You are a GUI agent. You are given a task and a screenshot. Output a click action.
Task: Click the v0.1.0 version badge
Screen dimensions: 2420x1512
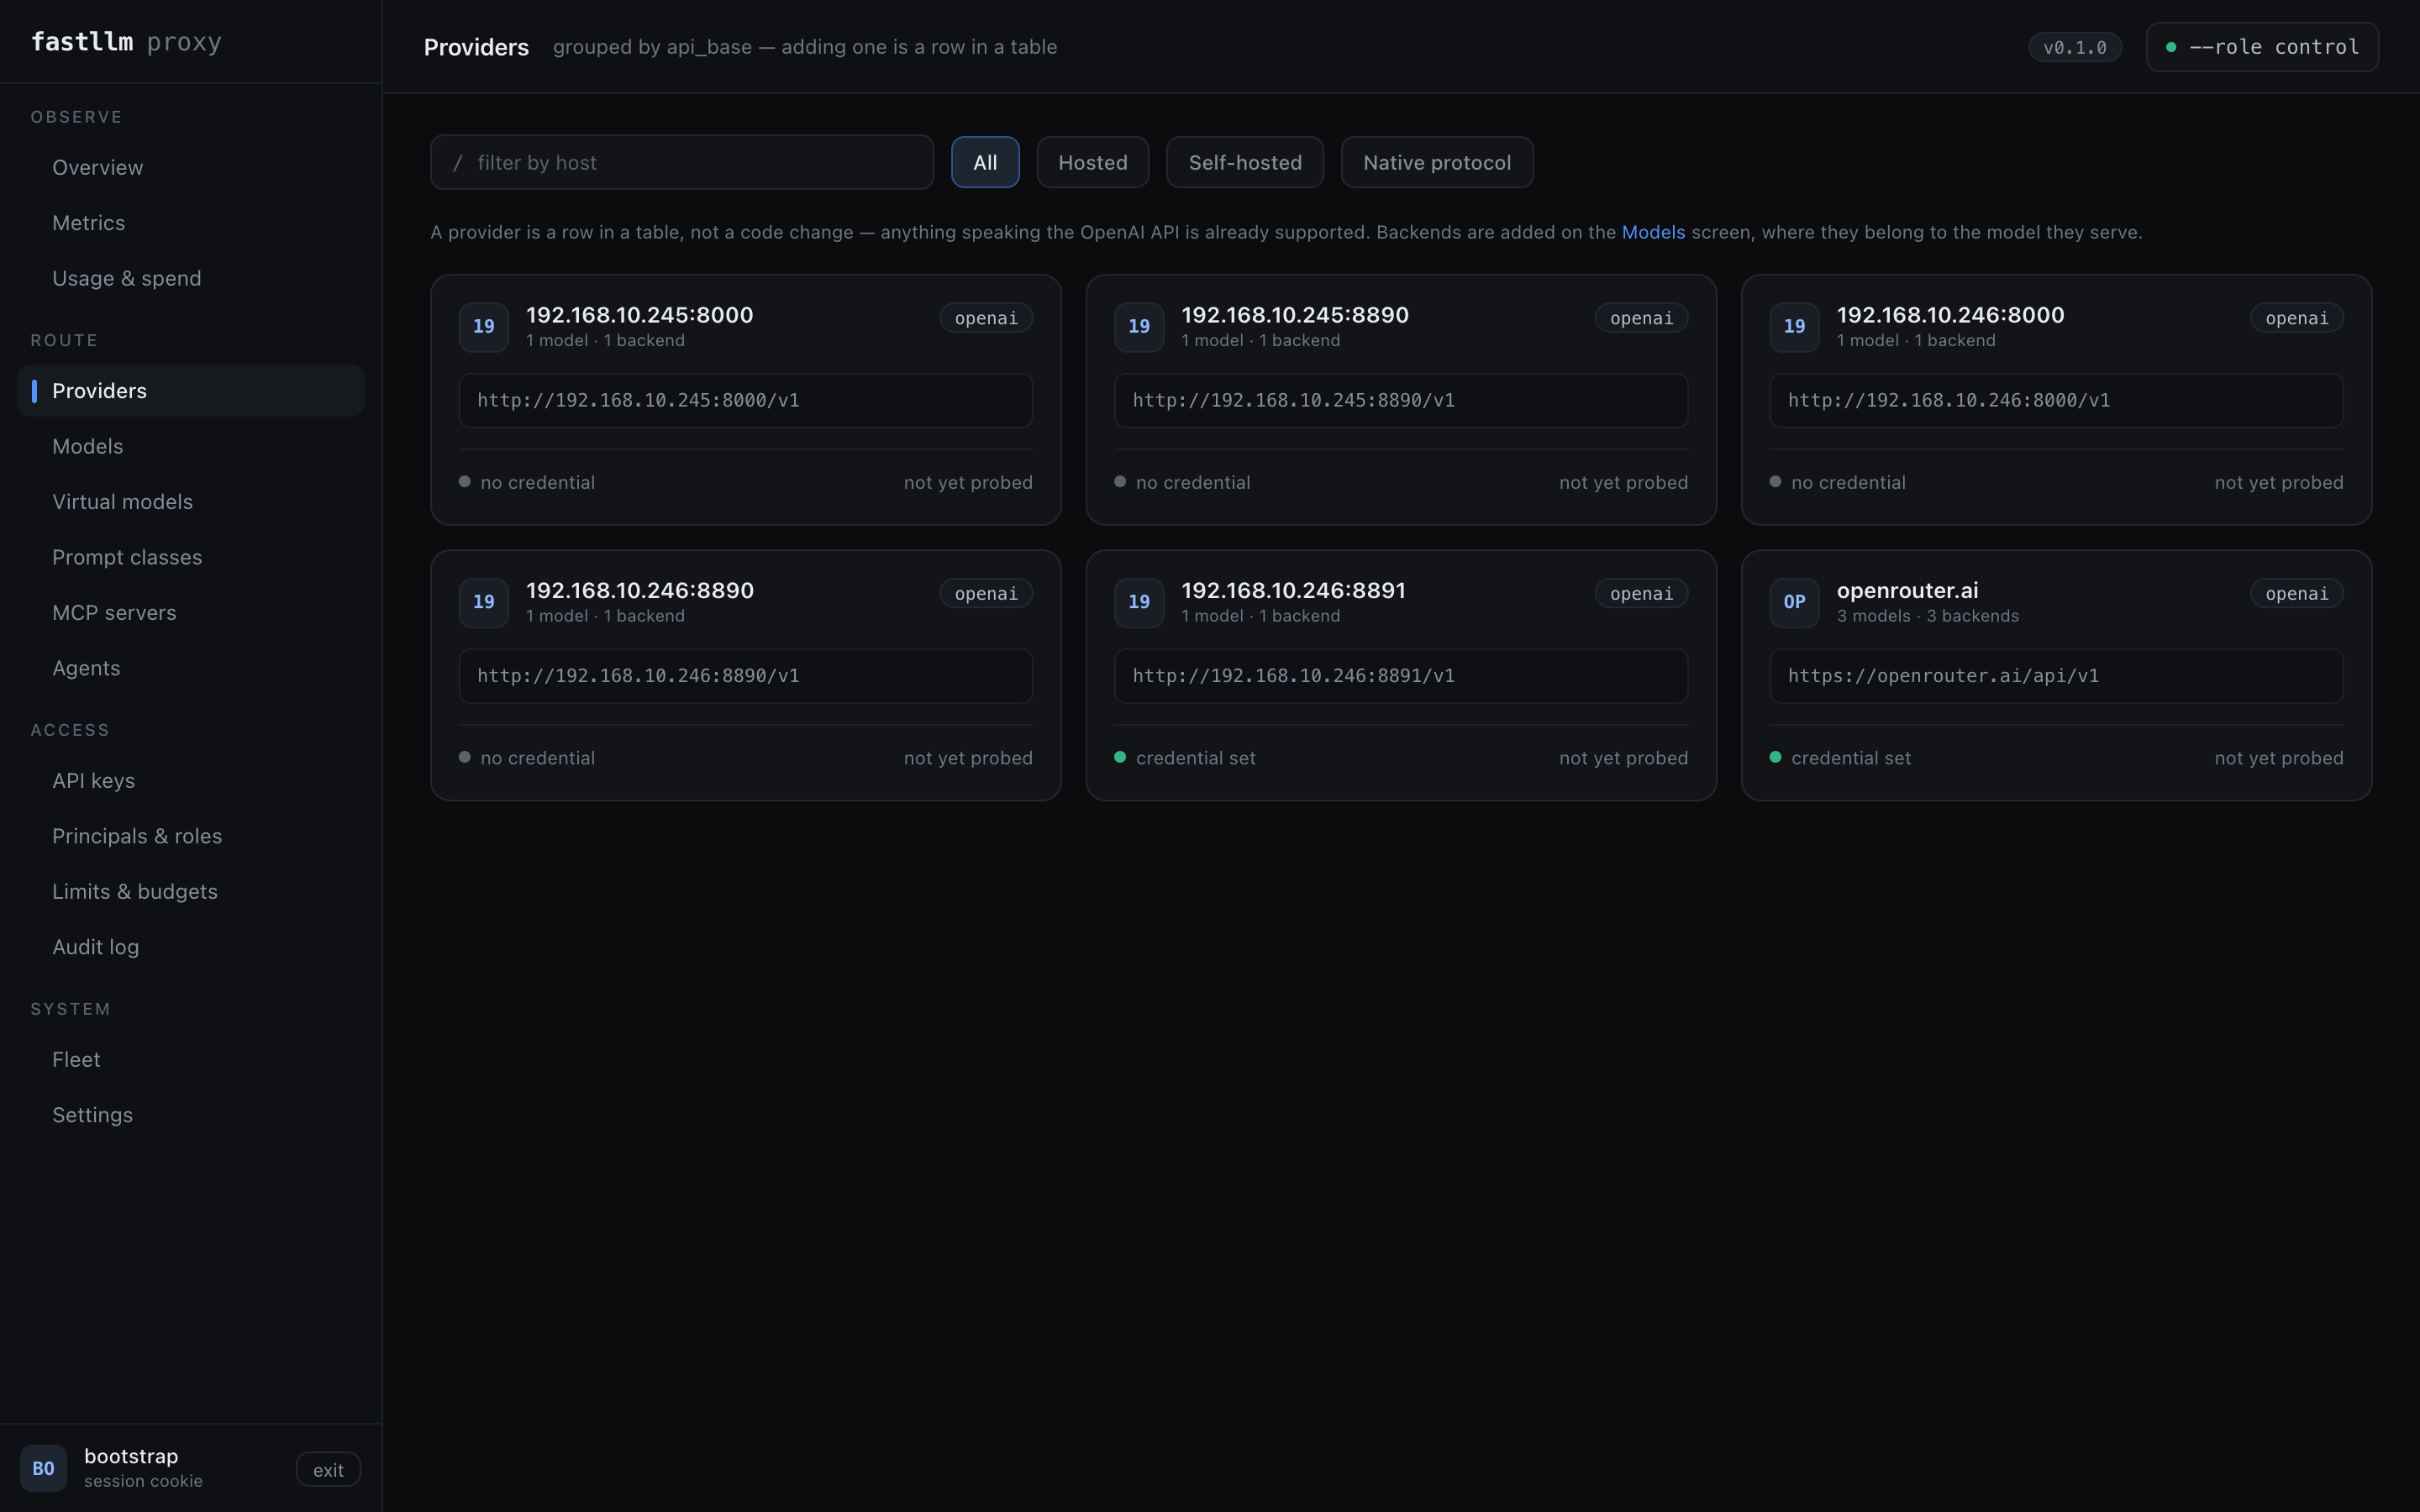pos(2075,47)
